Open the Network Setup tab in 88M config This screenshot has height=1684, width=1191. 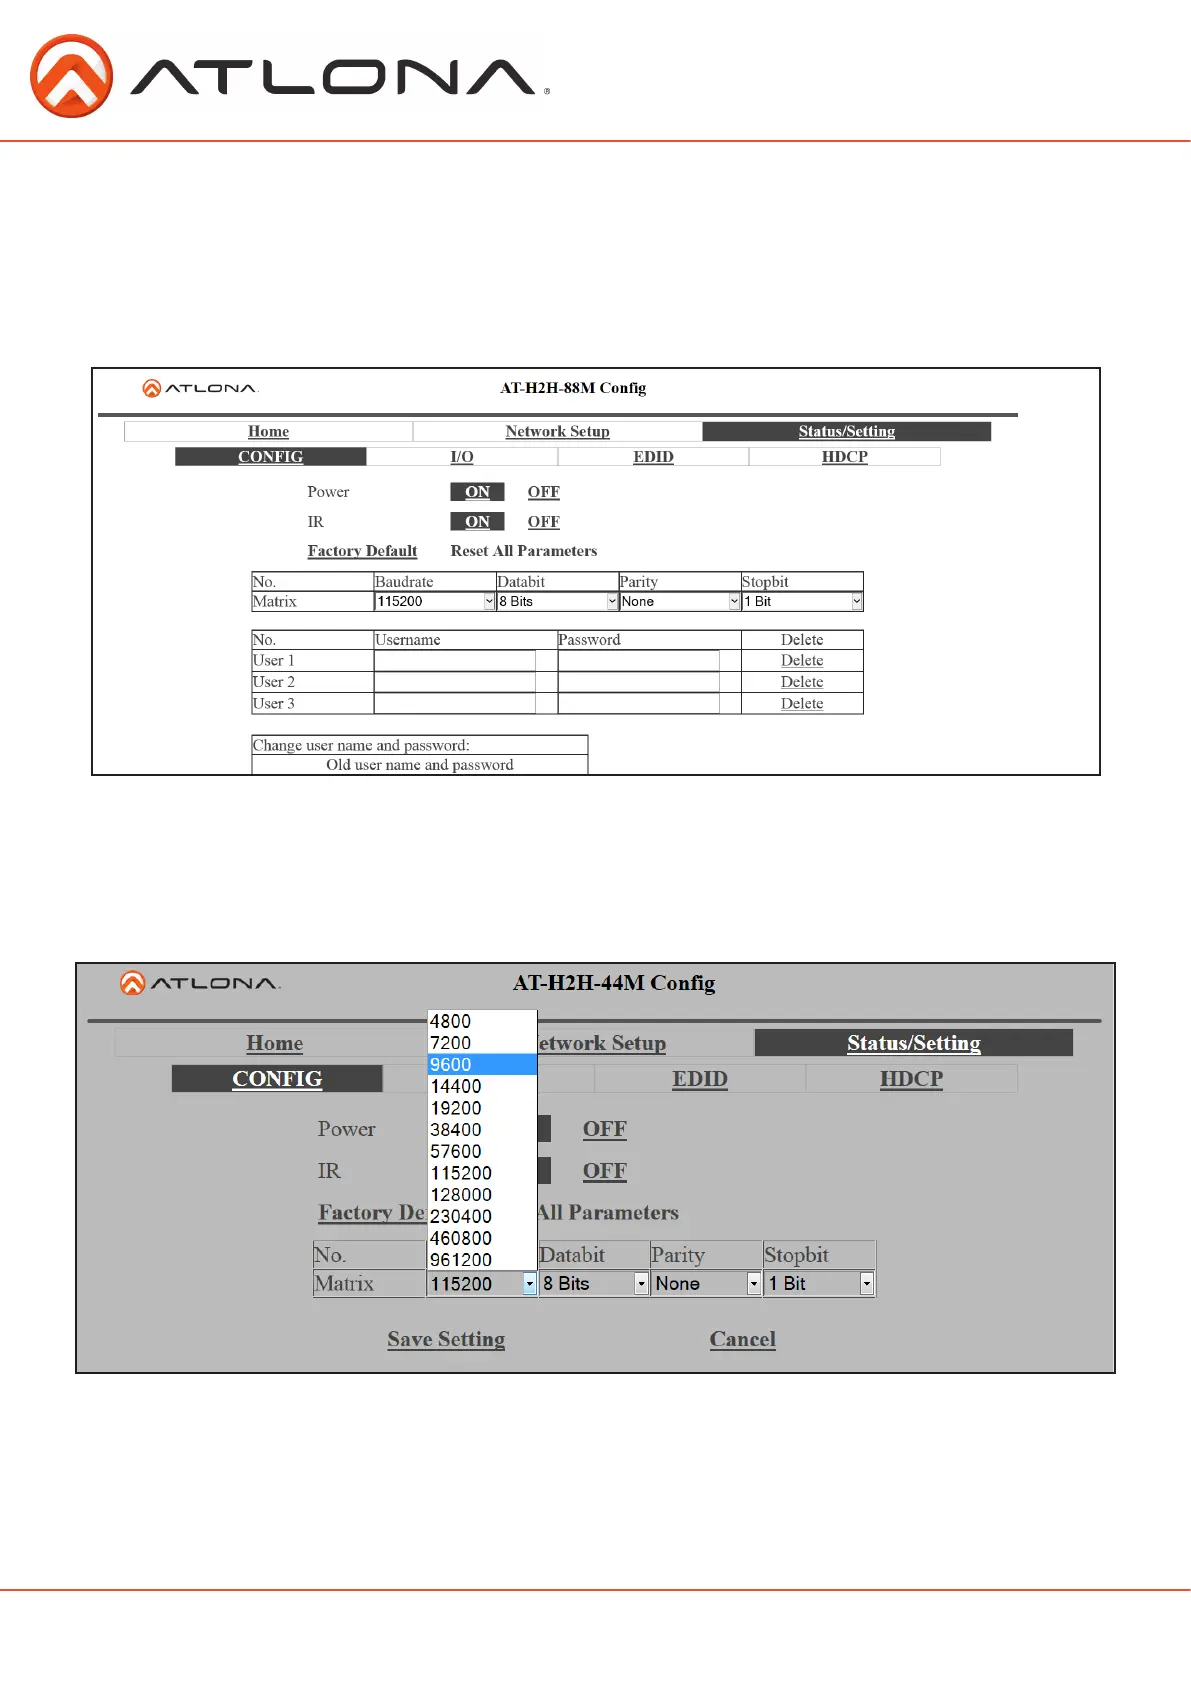(557, 431)
